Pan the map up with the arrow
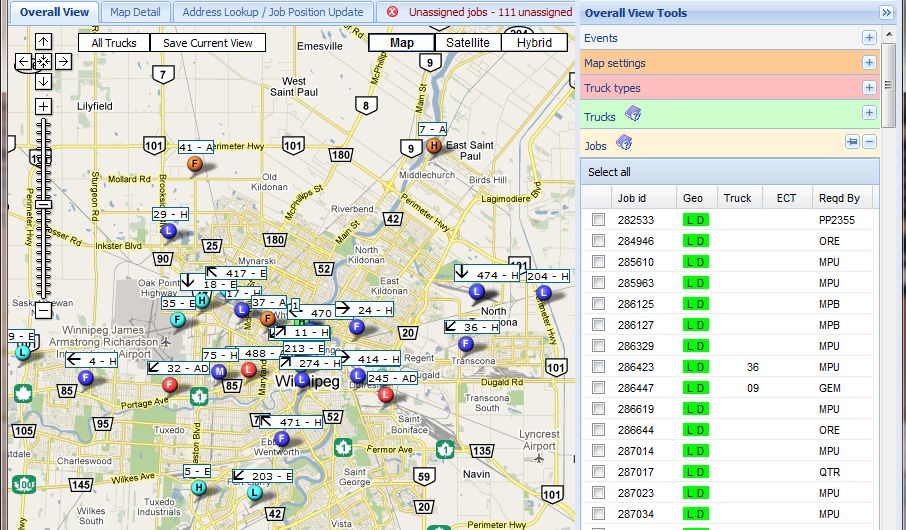Viewport: 906px width, 530px height. (44, 42)
